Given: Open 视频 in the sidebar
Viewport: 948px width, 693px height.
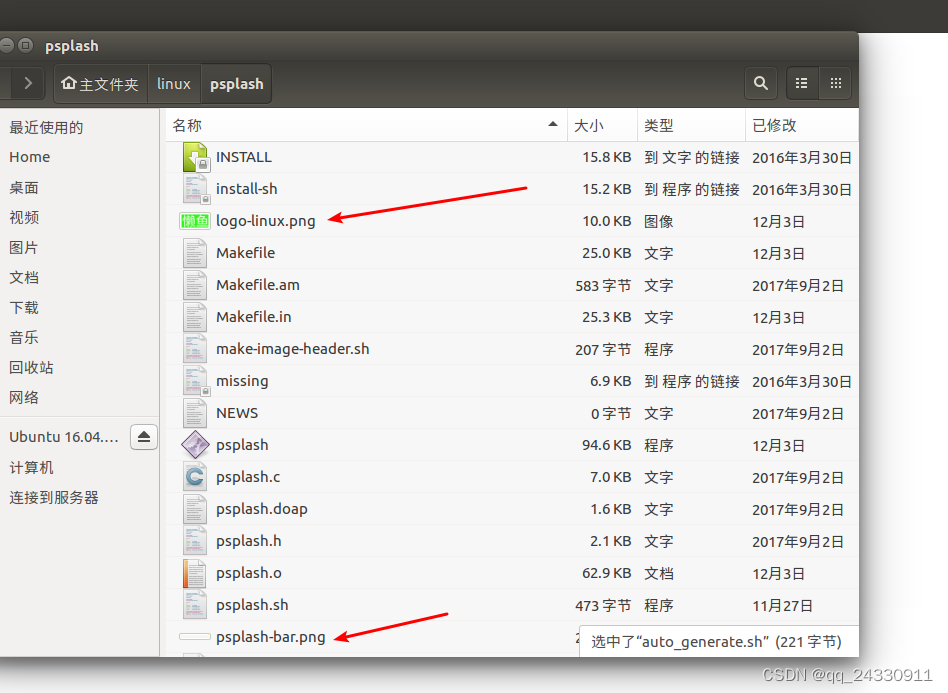Looking at the screenshot, I should (24, 218).
